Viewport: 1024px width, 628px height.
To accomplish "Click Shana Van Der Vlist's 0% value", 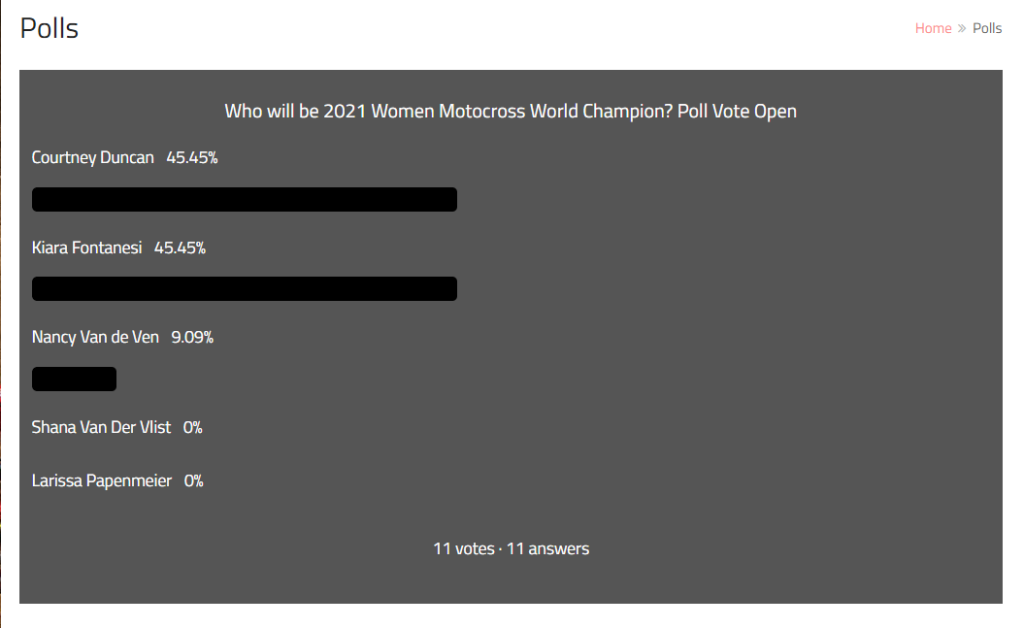I will (193, 427).
